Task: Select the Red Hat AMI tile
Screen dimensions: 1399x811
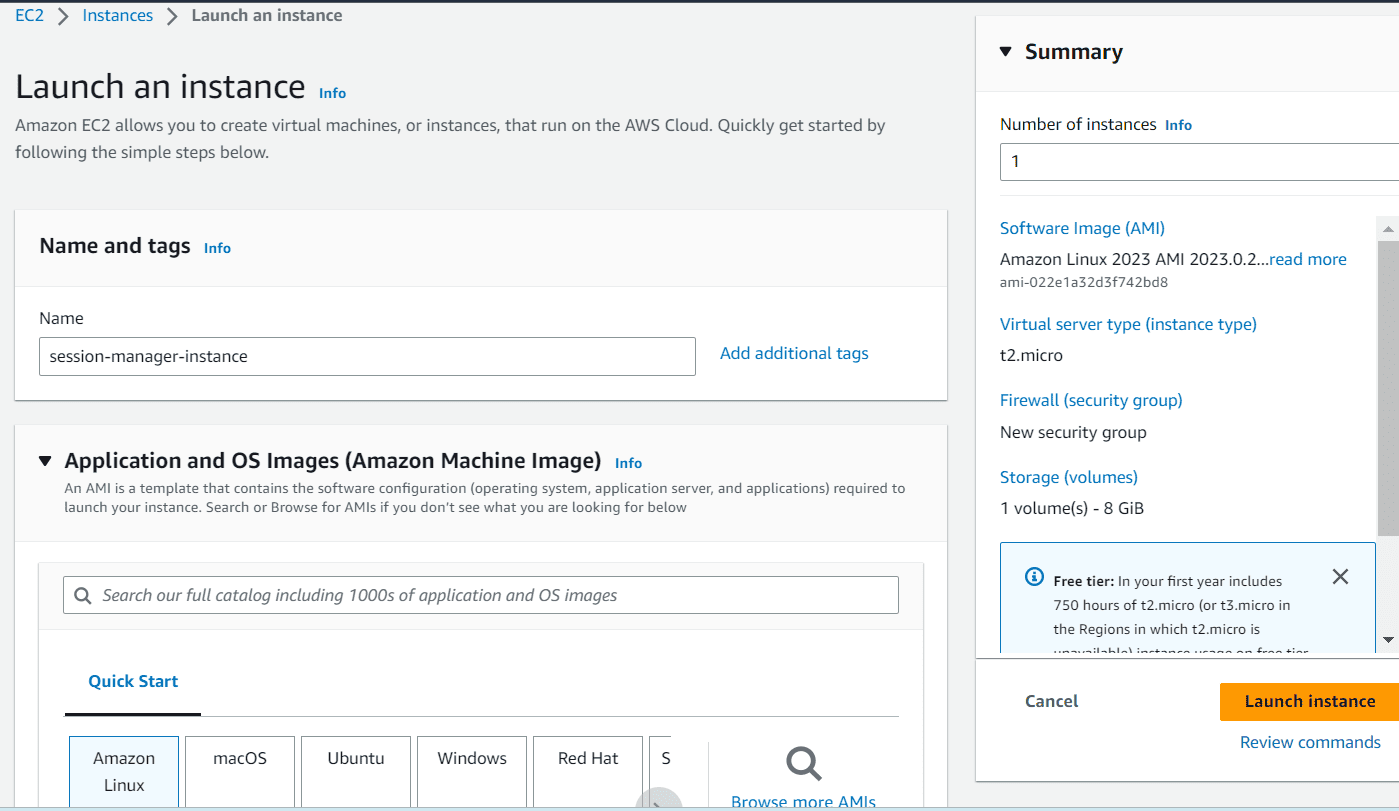Action: point(588,772)
